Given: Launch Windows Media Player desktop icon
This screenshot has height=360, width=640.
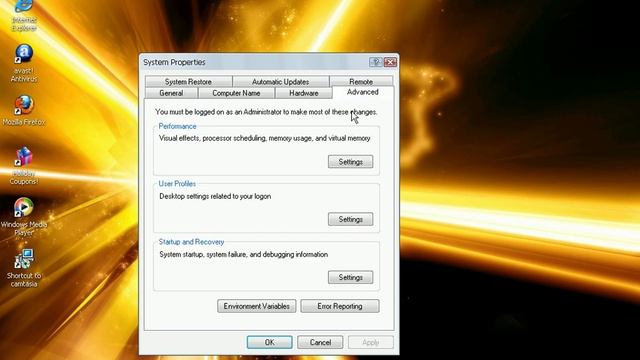Looking at the screenshot, I should [24, 216].
